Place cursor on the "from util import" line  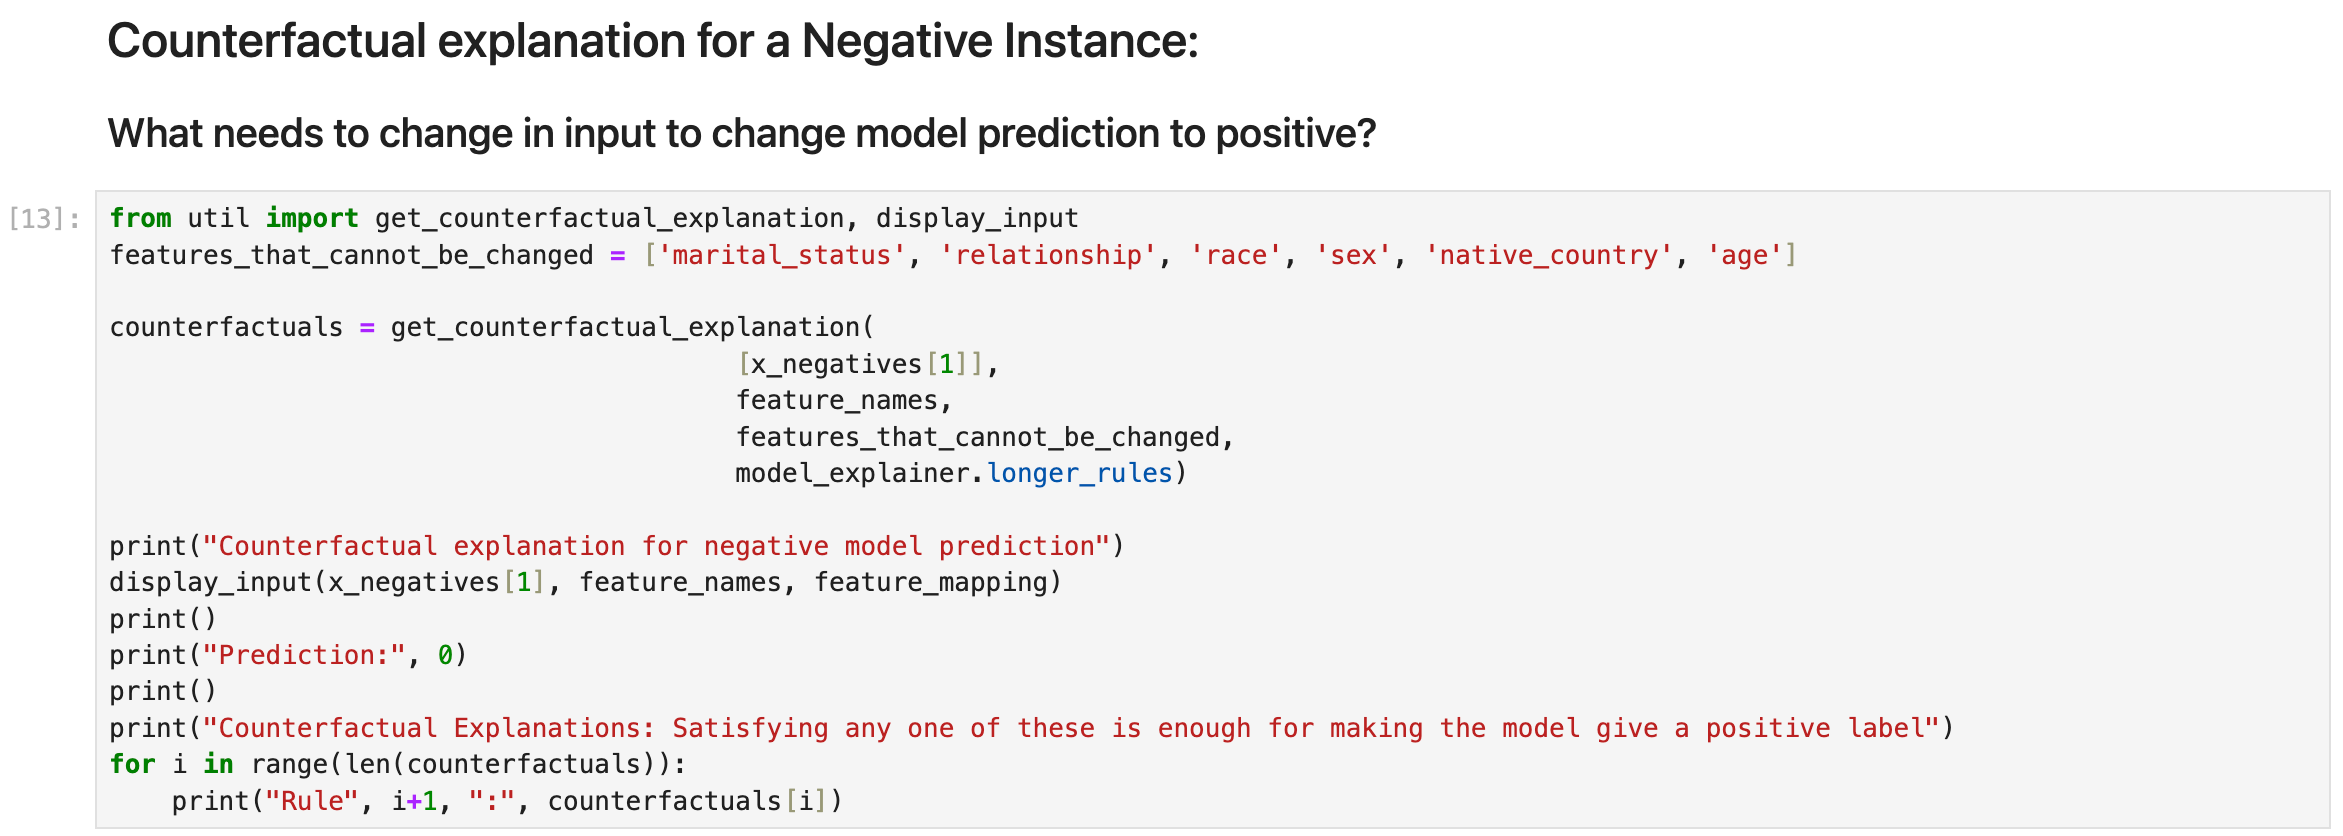[593, 219]
